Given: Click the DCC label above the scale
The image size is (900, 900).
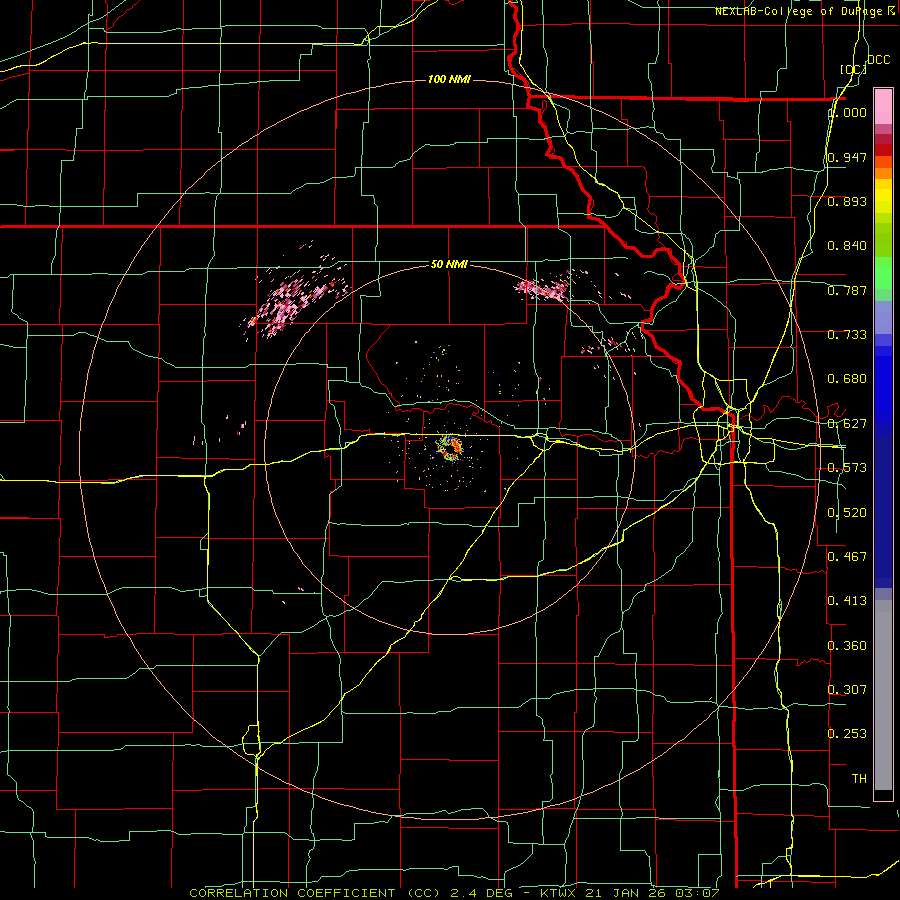Looking at the screenshot, I should pos(878,60).
